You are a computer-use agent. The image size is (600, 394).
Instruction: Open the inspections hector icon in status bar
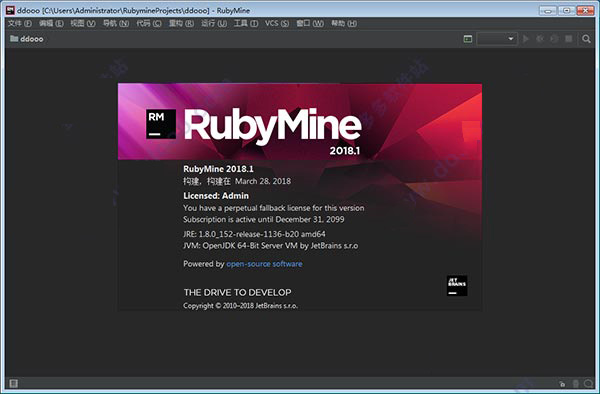(589, 383)
